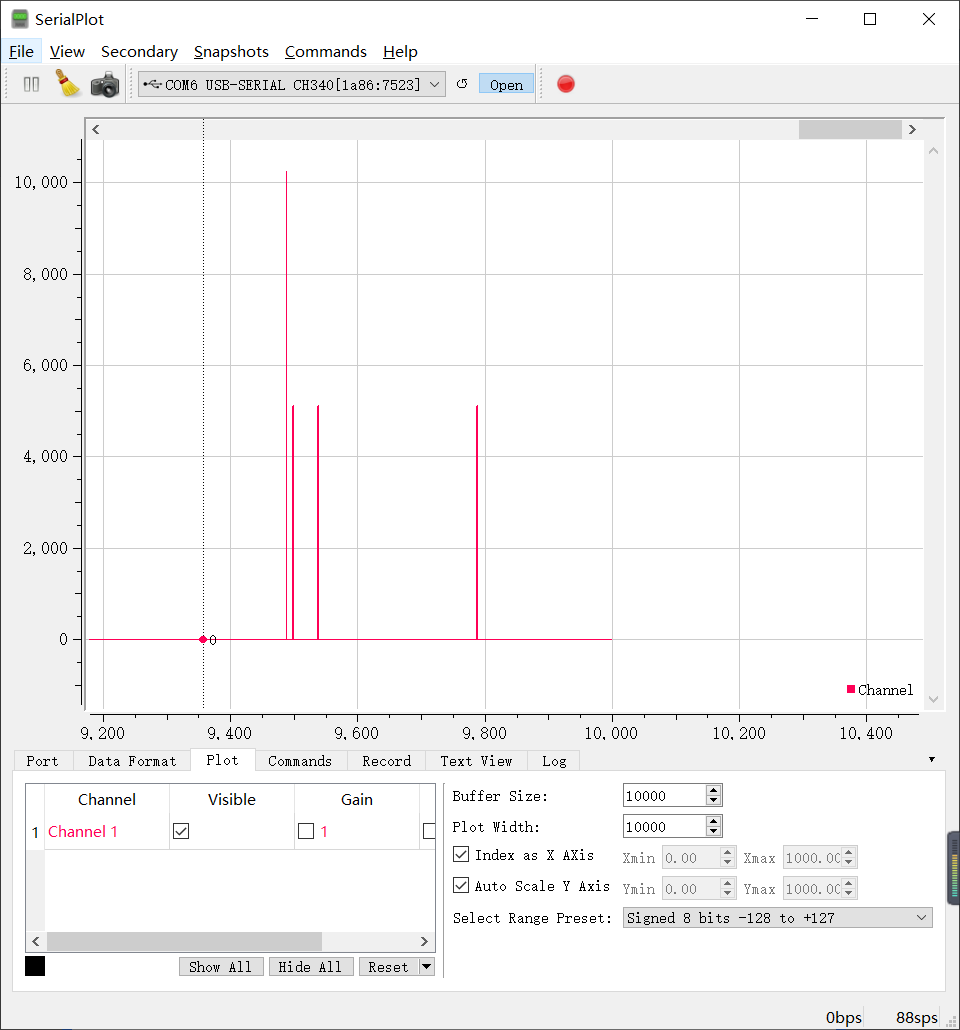Image resolution: width=960 pixels, height=1030 pixels.
Task: Take a snapshot with camera icon
Action: pos(104,84)
